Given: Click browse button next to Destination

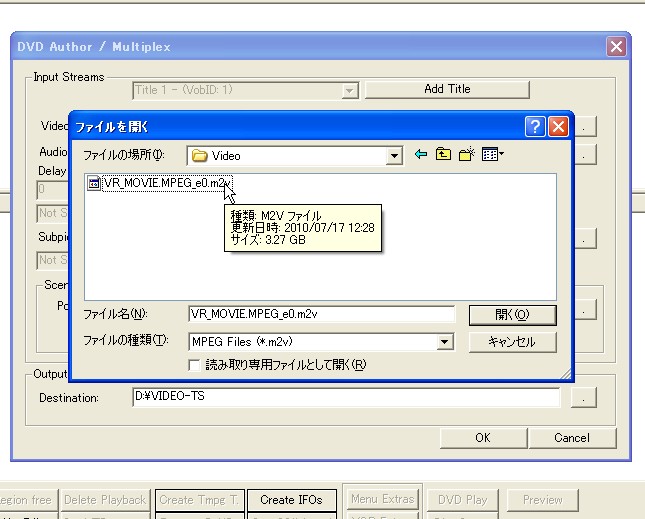Looking at the screenshot, I should click(583, 398).
